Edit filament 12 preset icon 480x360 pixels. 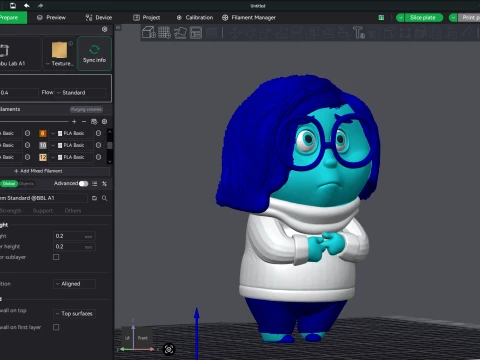pos(98,157)
